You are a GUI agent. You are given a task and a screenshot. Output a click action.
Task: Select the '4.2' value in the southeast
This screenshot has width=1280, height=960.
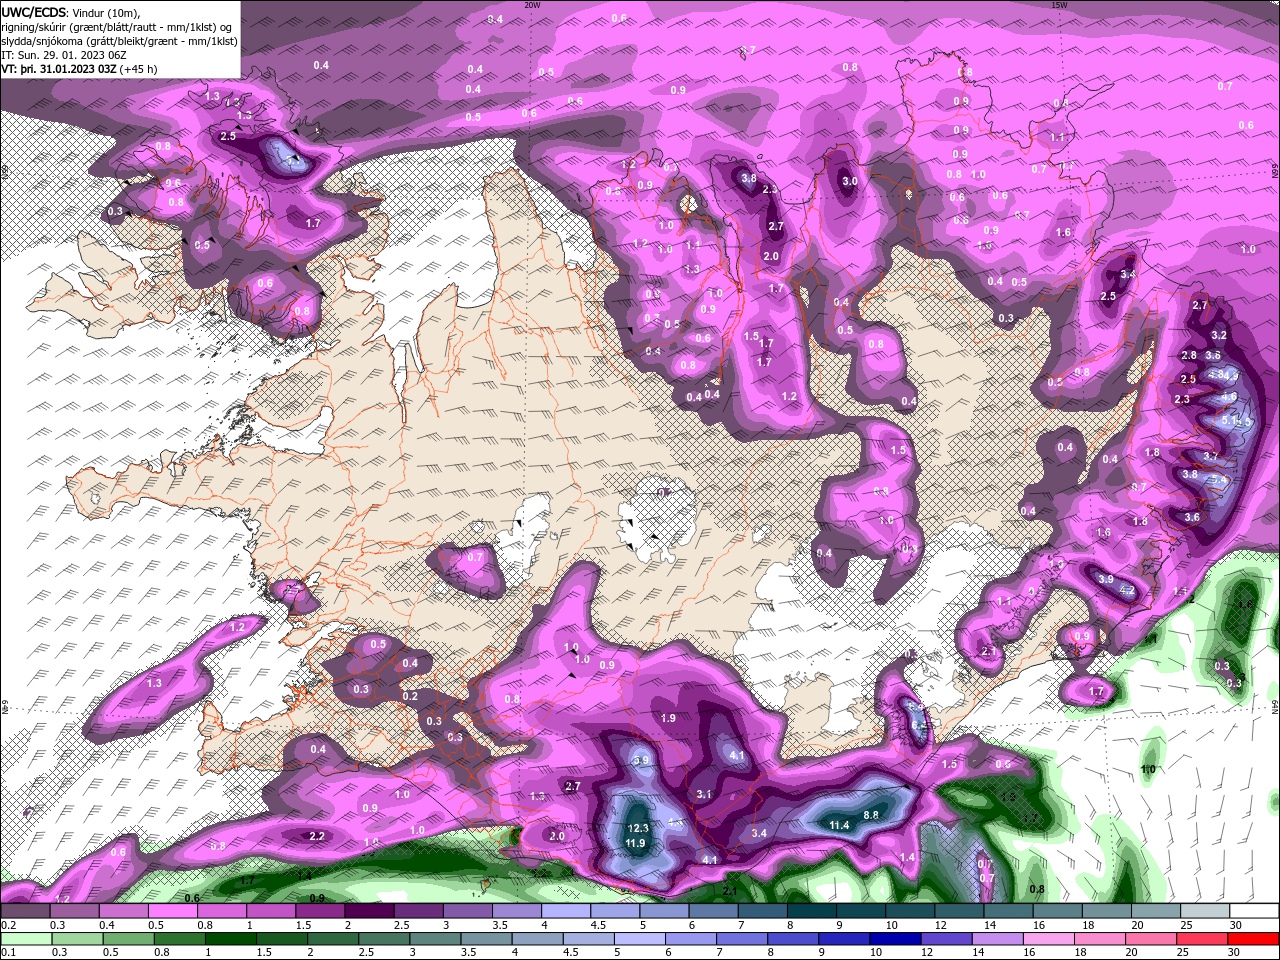[1127, 590]
